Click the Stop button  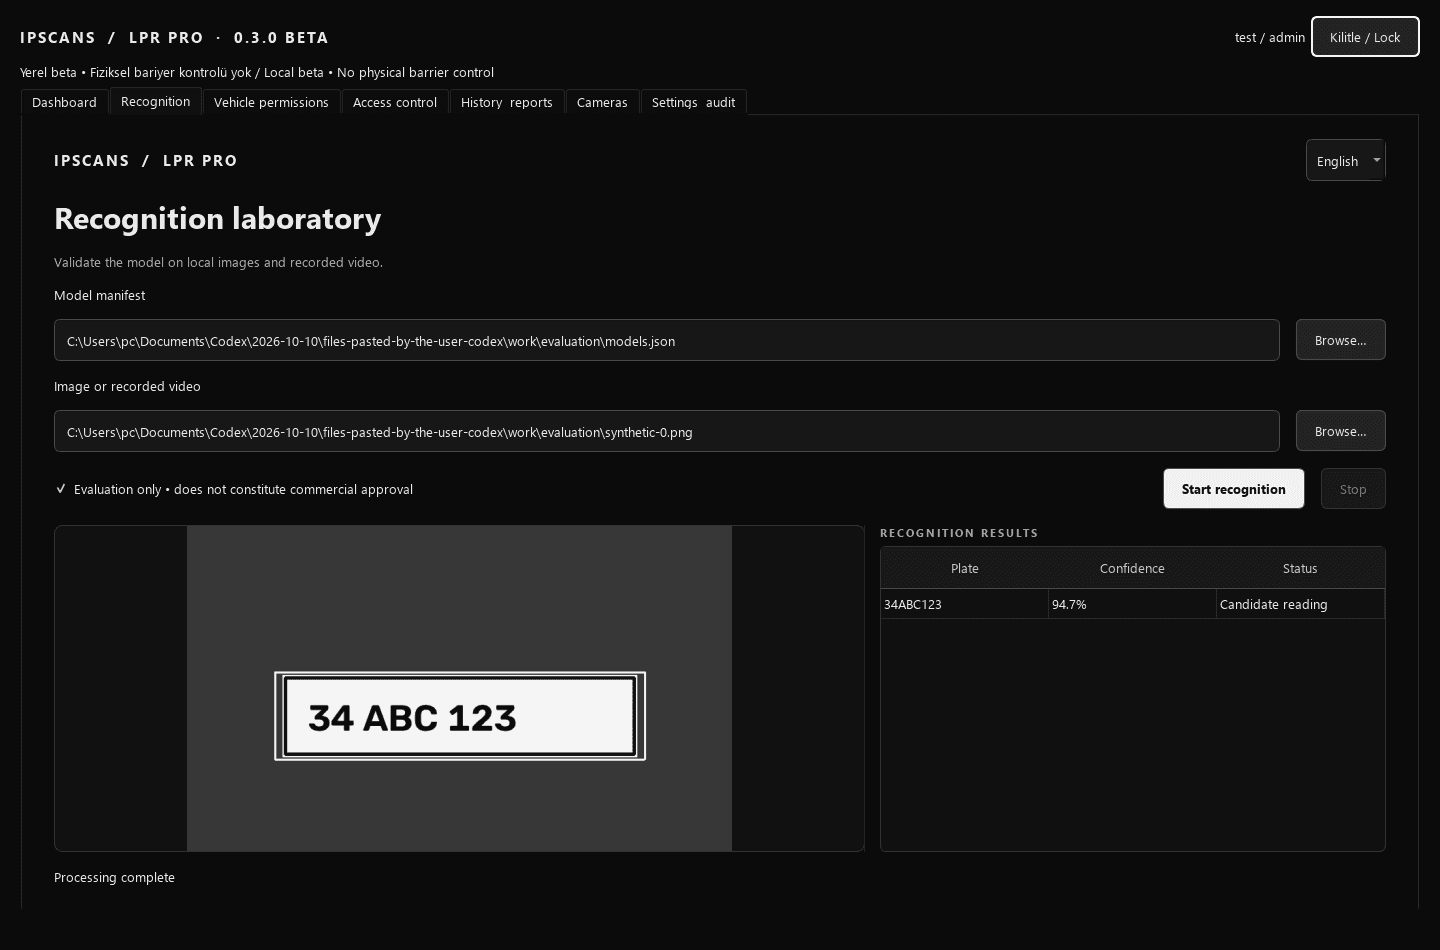(x=1353, y=489)
